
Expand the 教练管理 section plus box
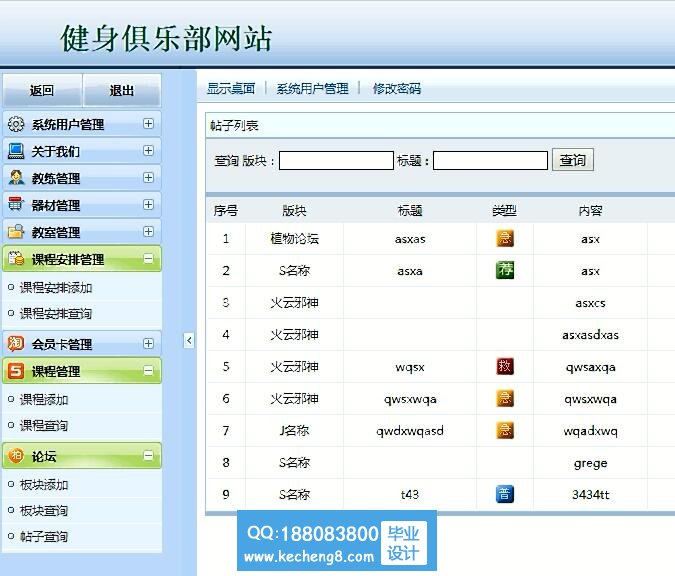148,177
